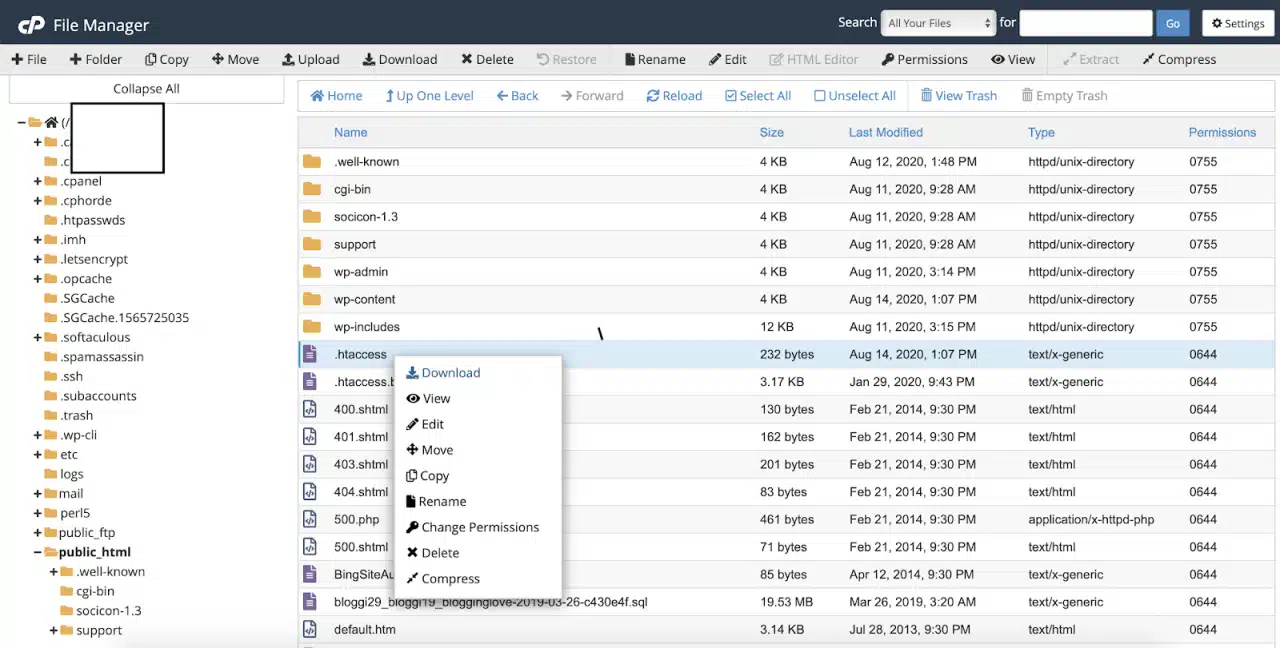This screenshot has width=1280, height=648.
Task: Click the Move toolbar button
Action: (x=235, y=59)
